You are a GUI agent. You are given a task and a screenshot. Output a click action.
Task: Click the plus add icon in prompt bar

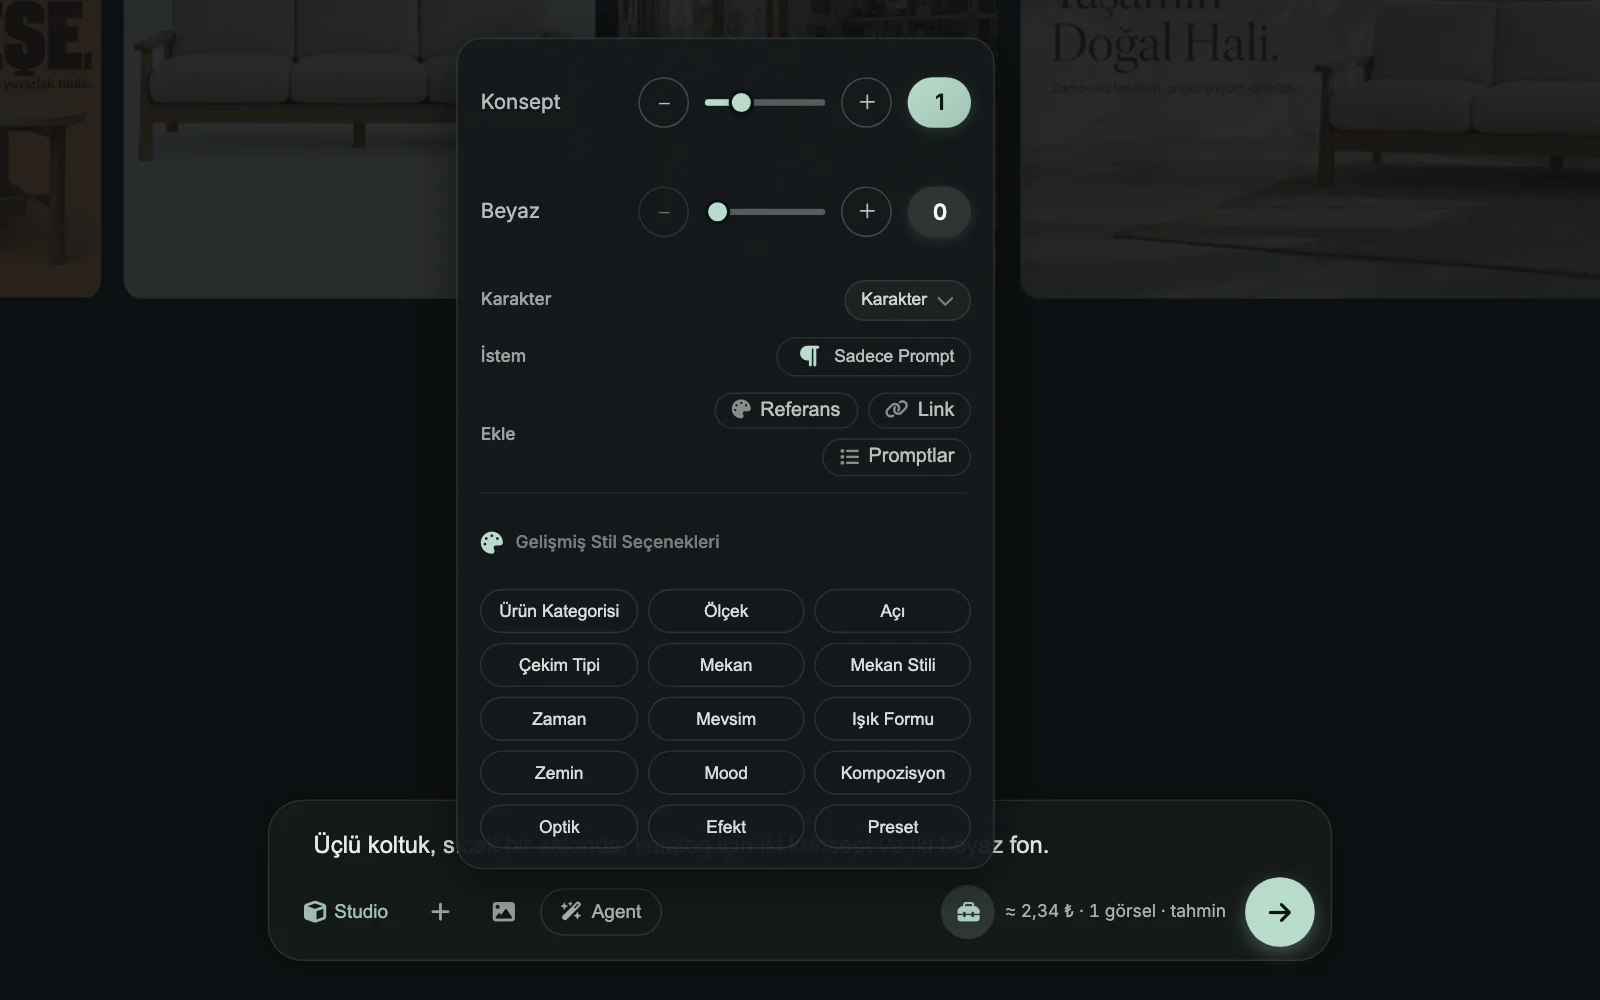click(440, 912)
